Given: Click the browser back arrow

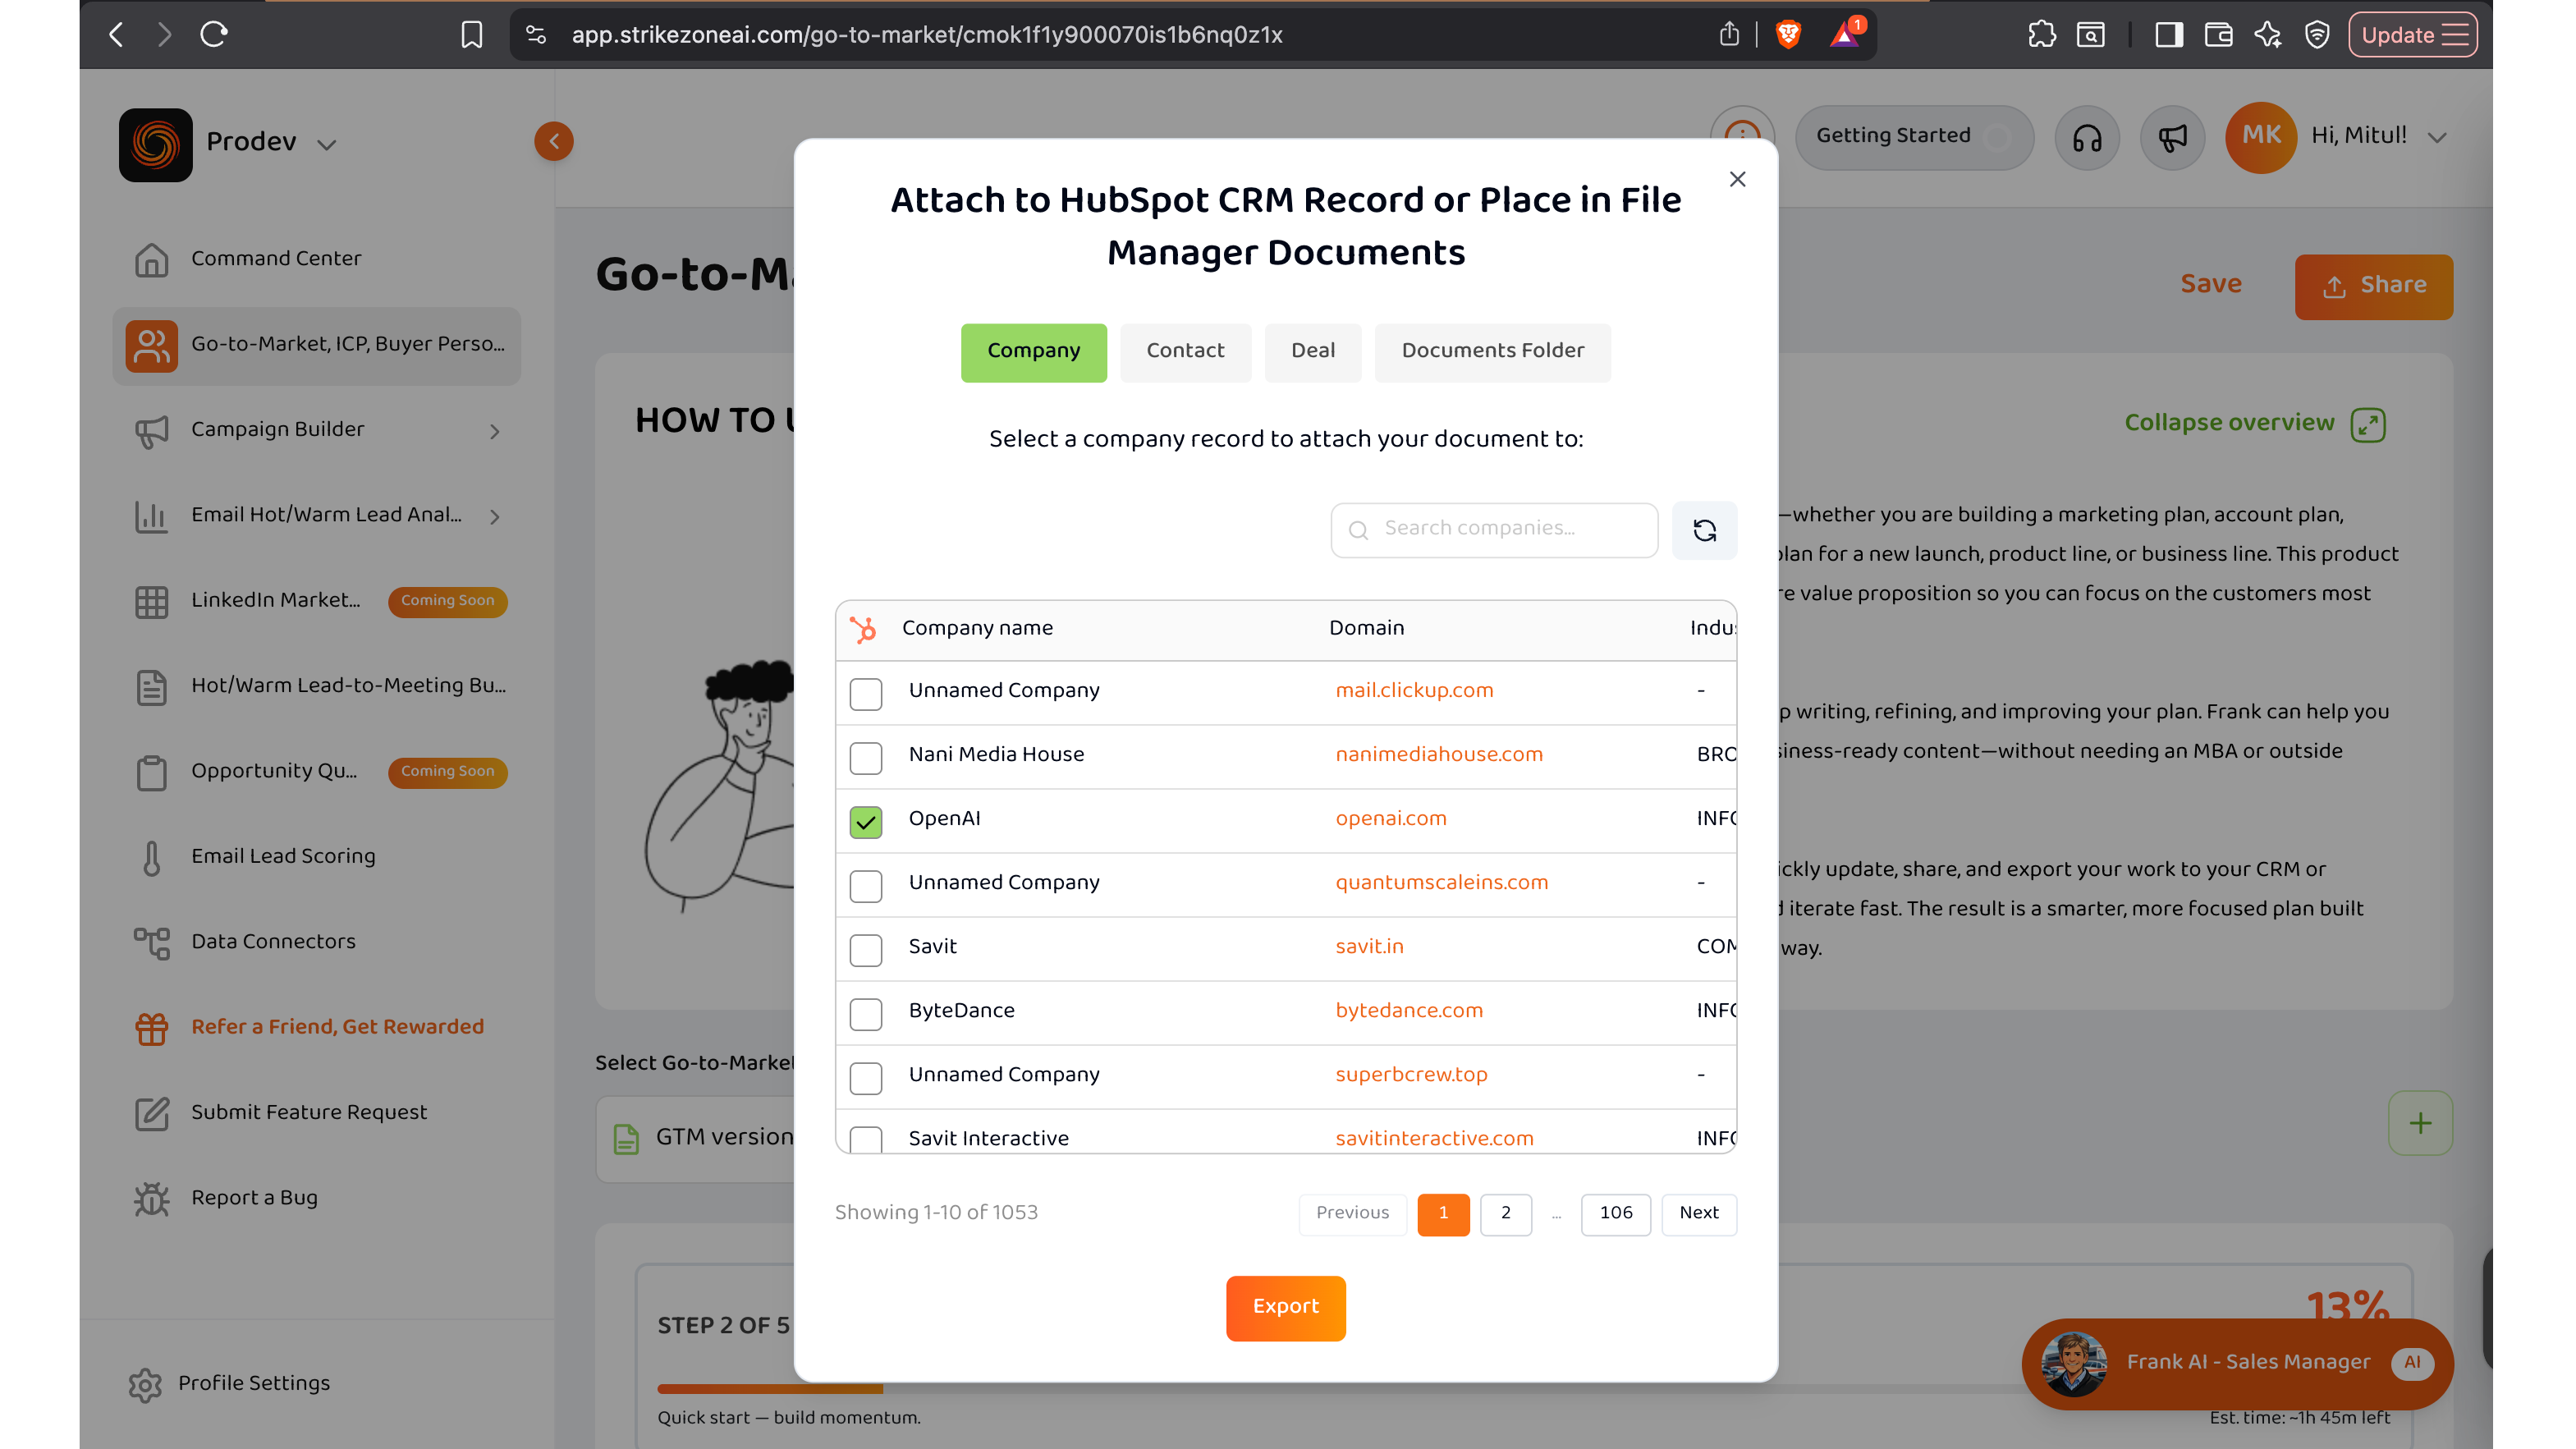Looking at the screenshot, I should coord(116,35).
